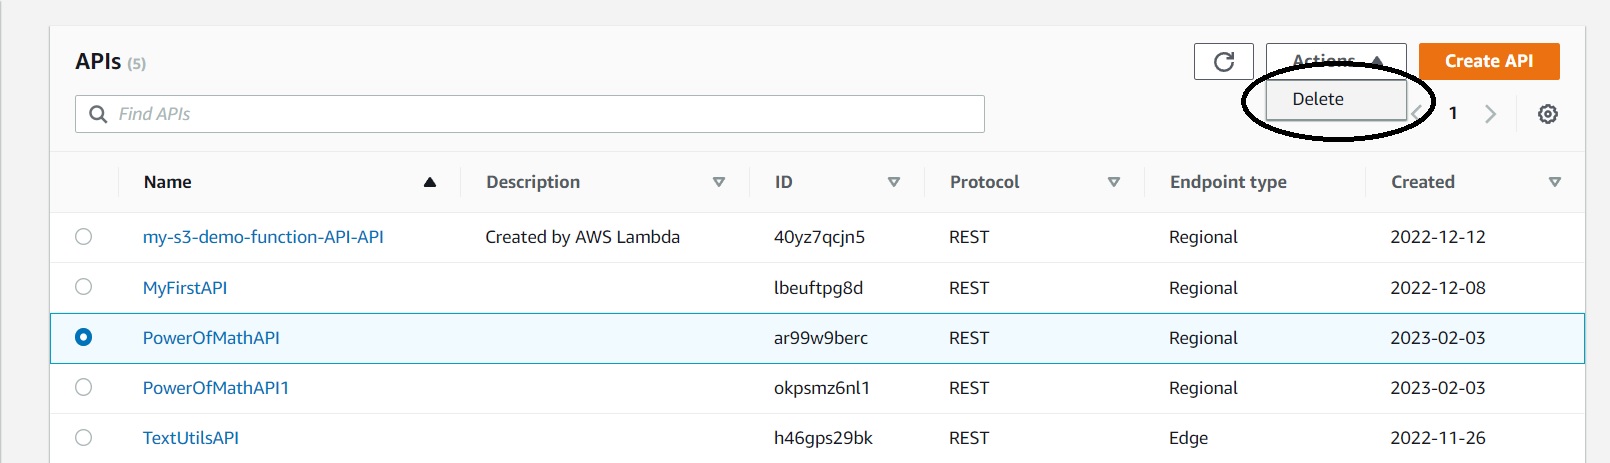Sort by the Created column arrow
Image resolution: width=1610 pixels, height=463 pixels.
coord(1554,182)
